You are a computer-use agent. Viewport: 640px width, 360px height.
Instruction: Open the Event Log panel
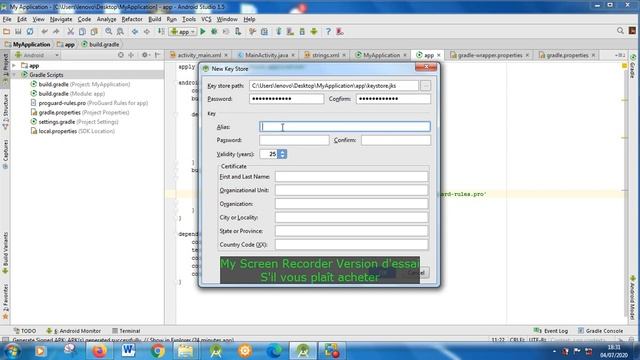pyautogui.click(x=551, y=331)
